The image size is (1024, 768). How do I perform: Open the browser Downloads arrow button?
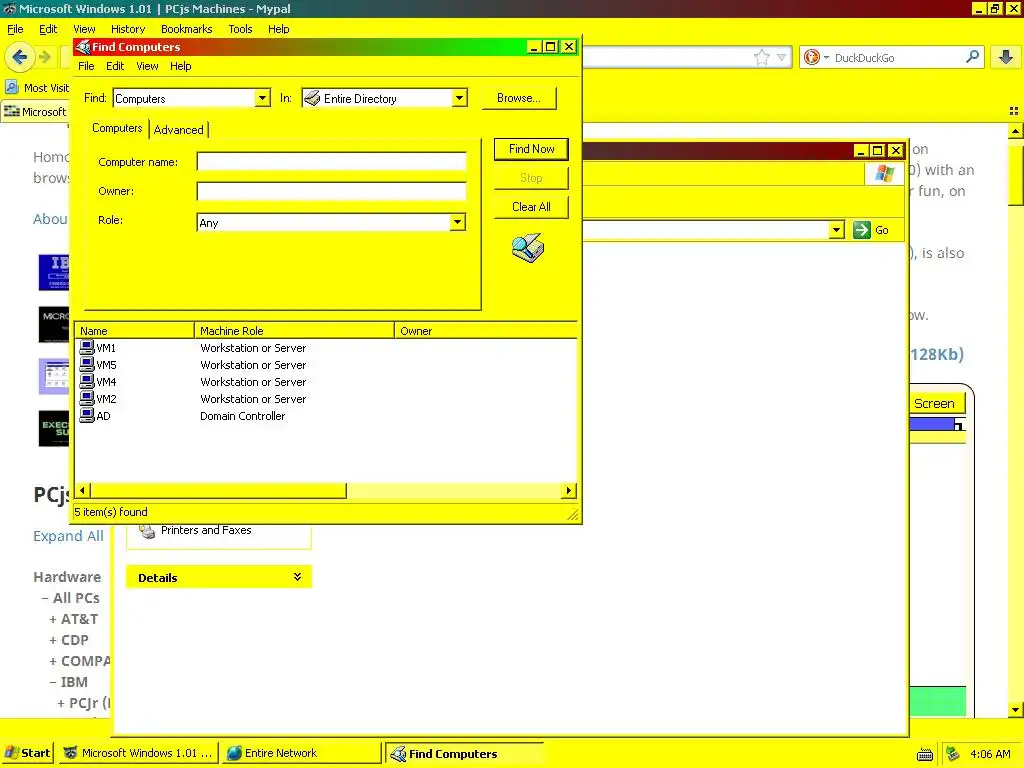[x=1006, y=57]
